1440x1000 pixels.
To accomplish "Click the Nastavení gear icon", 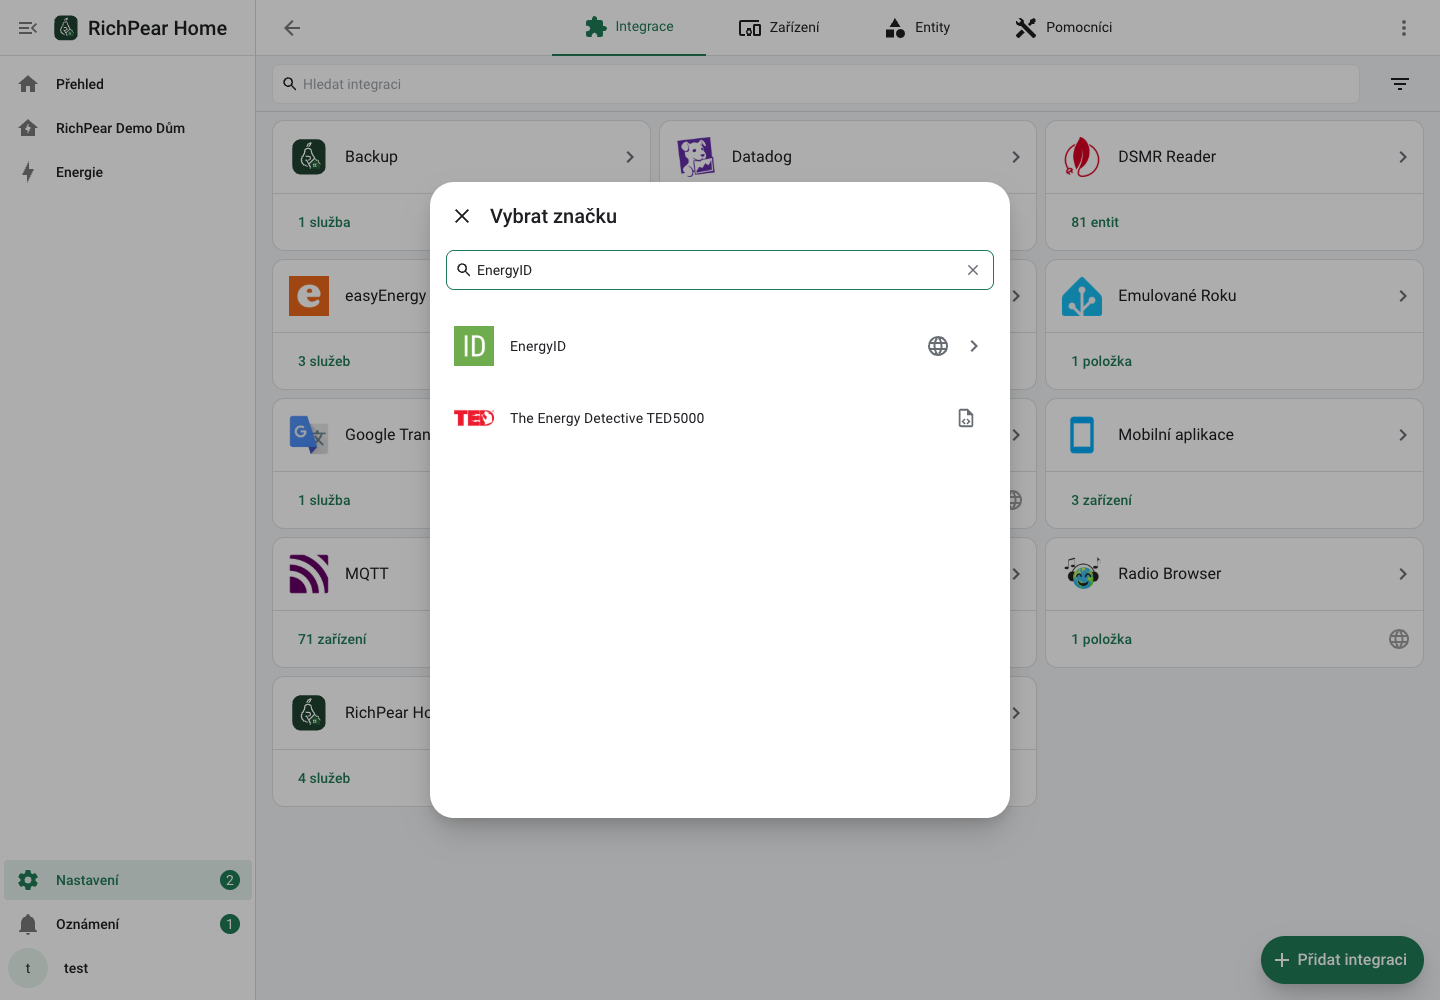I will coord(28,880).
